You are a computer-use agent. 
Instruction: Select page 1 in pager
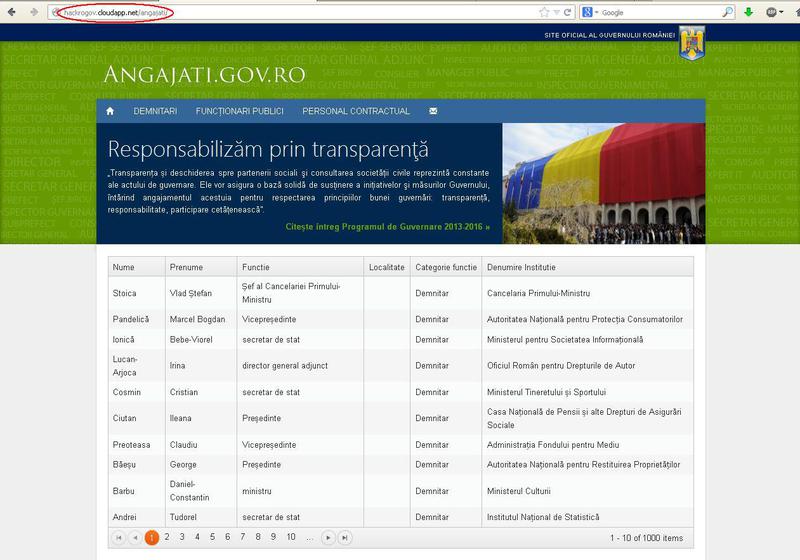pos(152,538)
